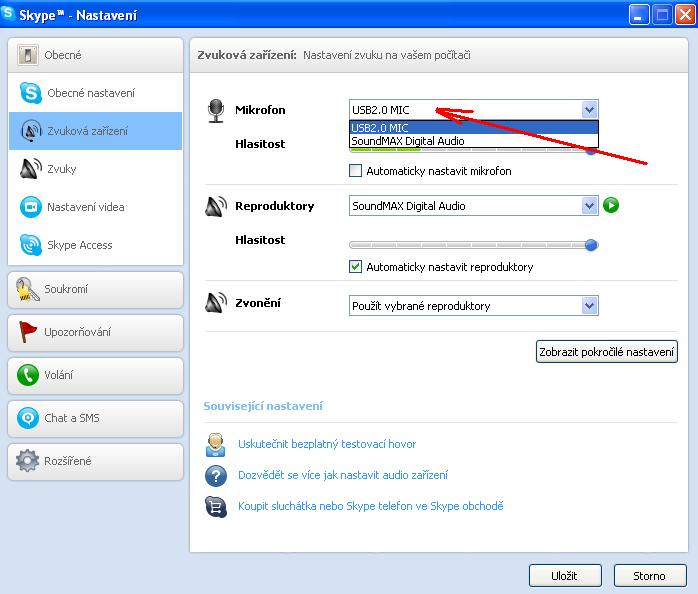The image size is (698, 594).
Task: Click the red flag icon beside Upozorňování
Action: pos(28,332)
